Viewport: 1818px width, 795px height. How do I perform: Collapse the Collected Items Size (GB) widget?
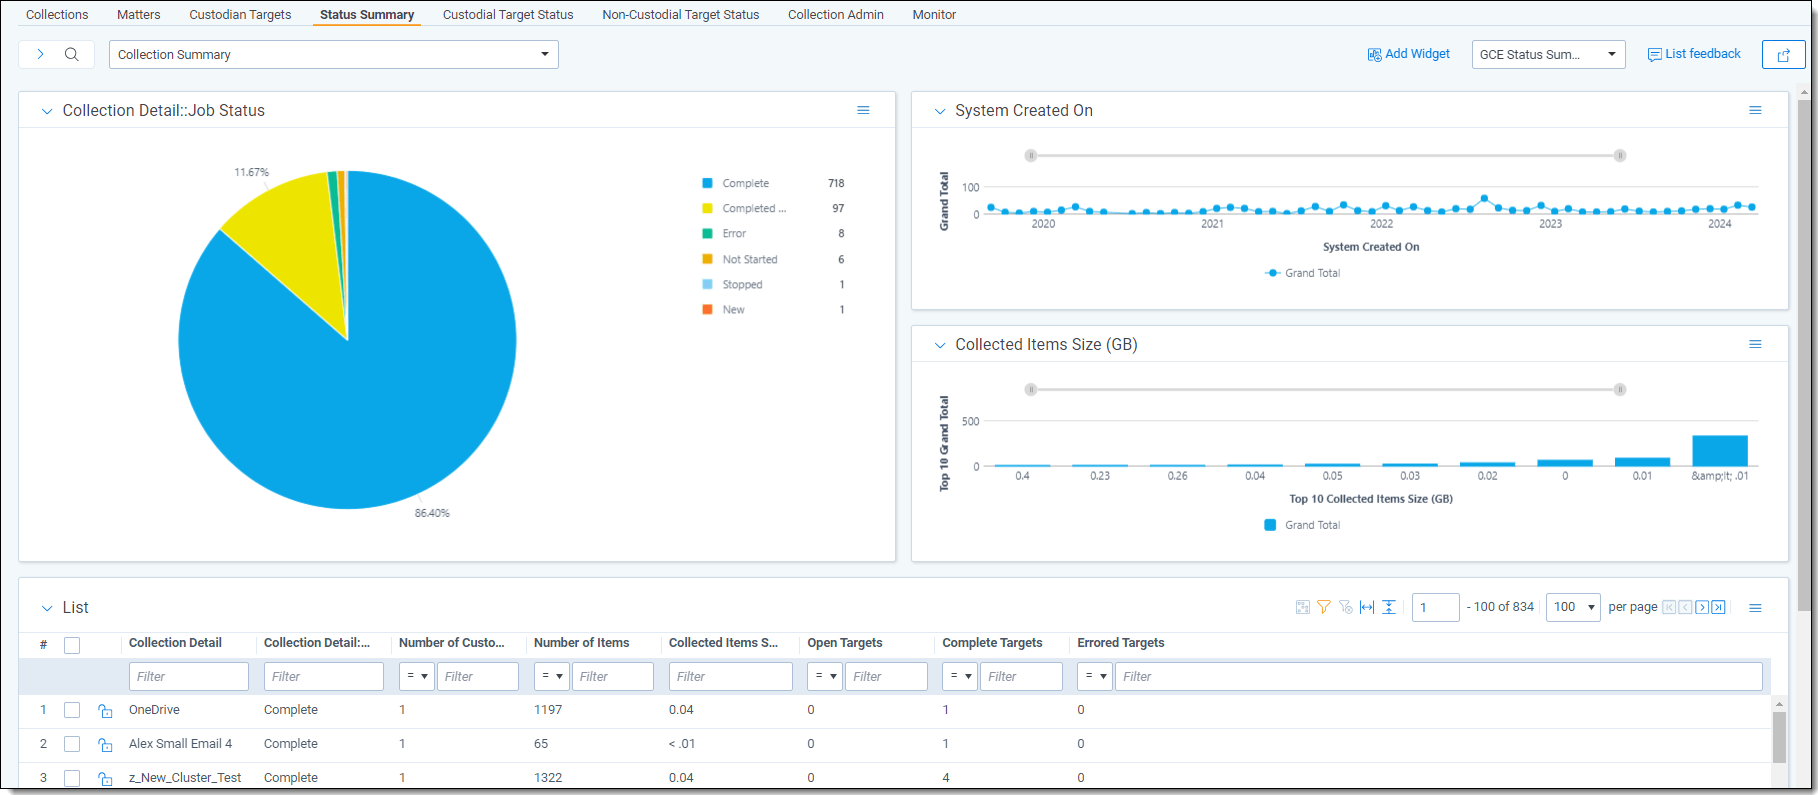[939, 345]
